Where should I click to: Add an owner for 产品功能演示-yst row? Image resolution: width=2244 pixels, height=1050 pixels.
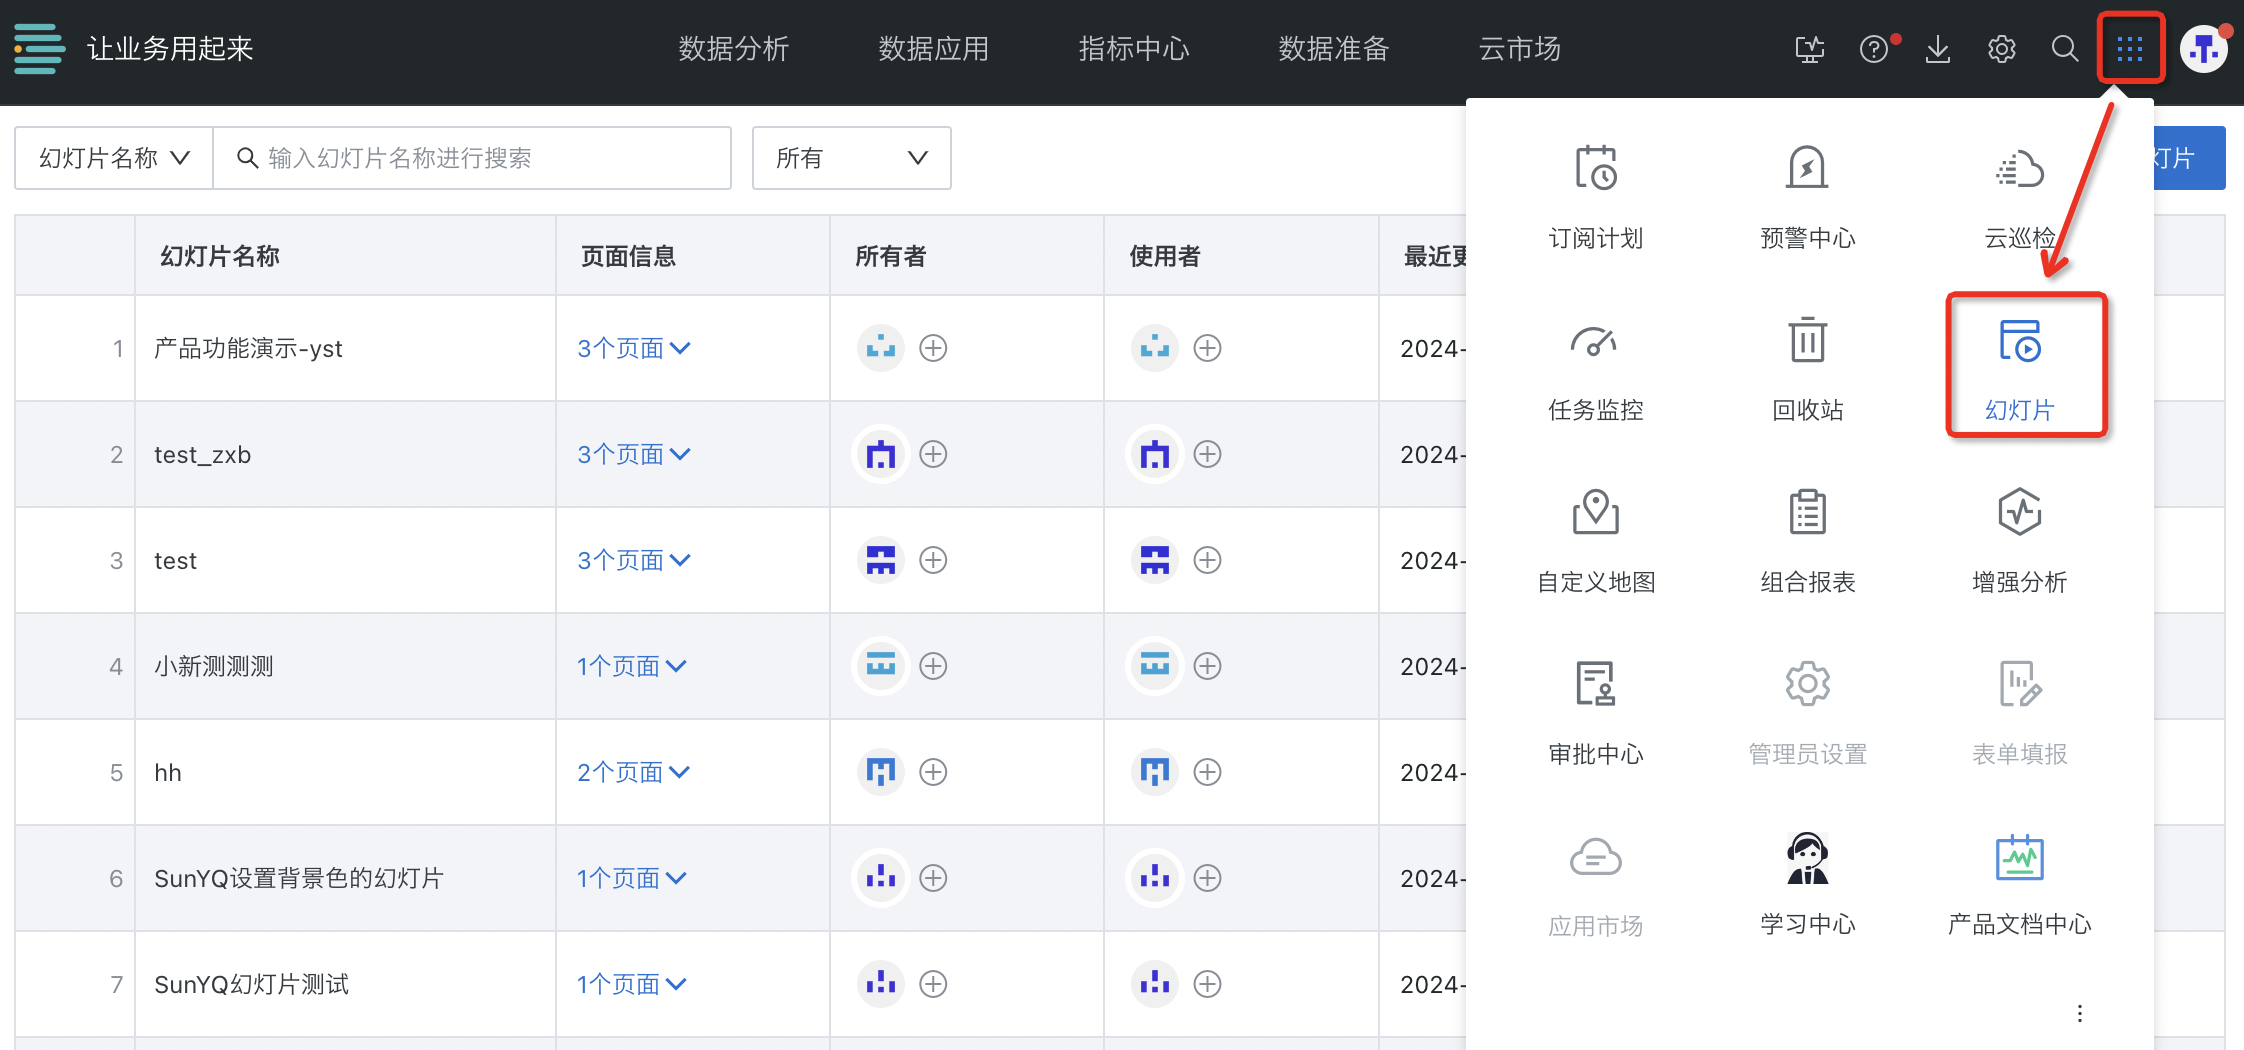click(x=933, y=348)
